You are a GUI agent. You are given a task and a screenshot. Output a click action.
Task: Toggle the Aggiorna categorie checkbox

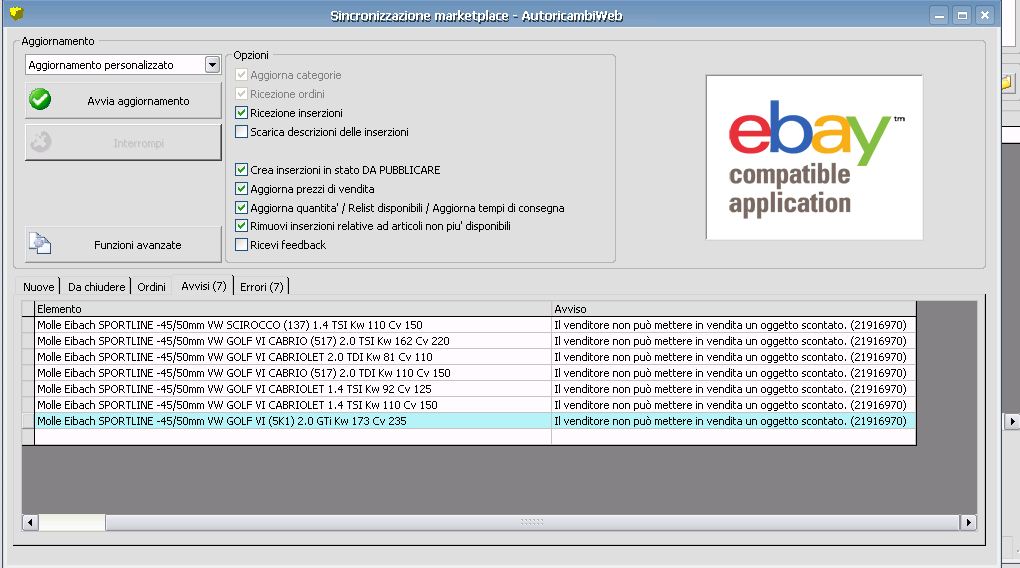click(x=241, y=75)
